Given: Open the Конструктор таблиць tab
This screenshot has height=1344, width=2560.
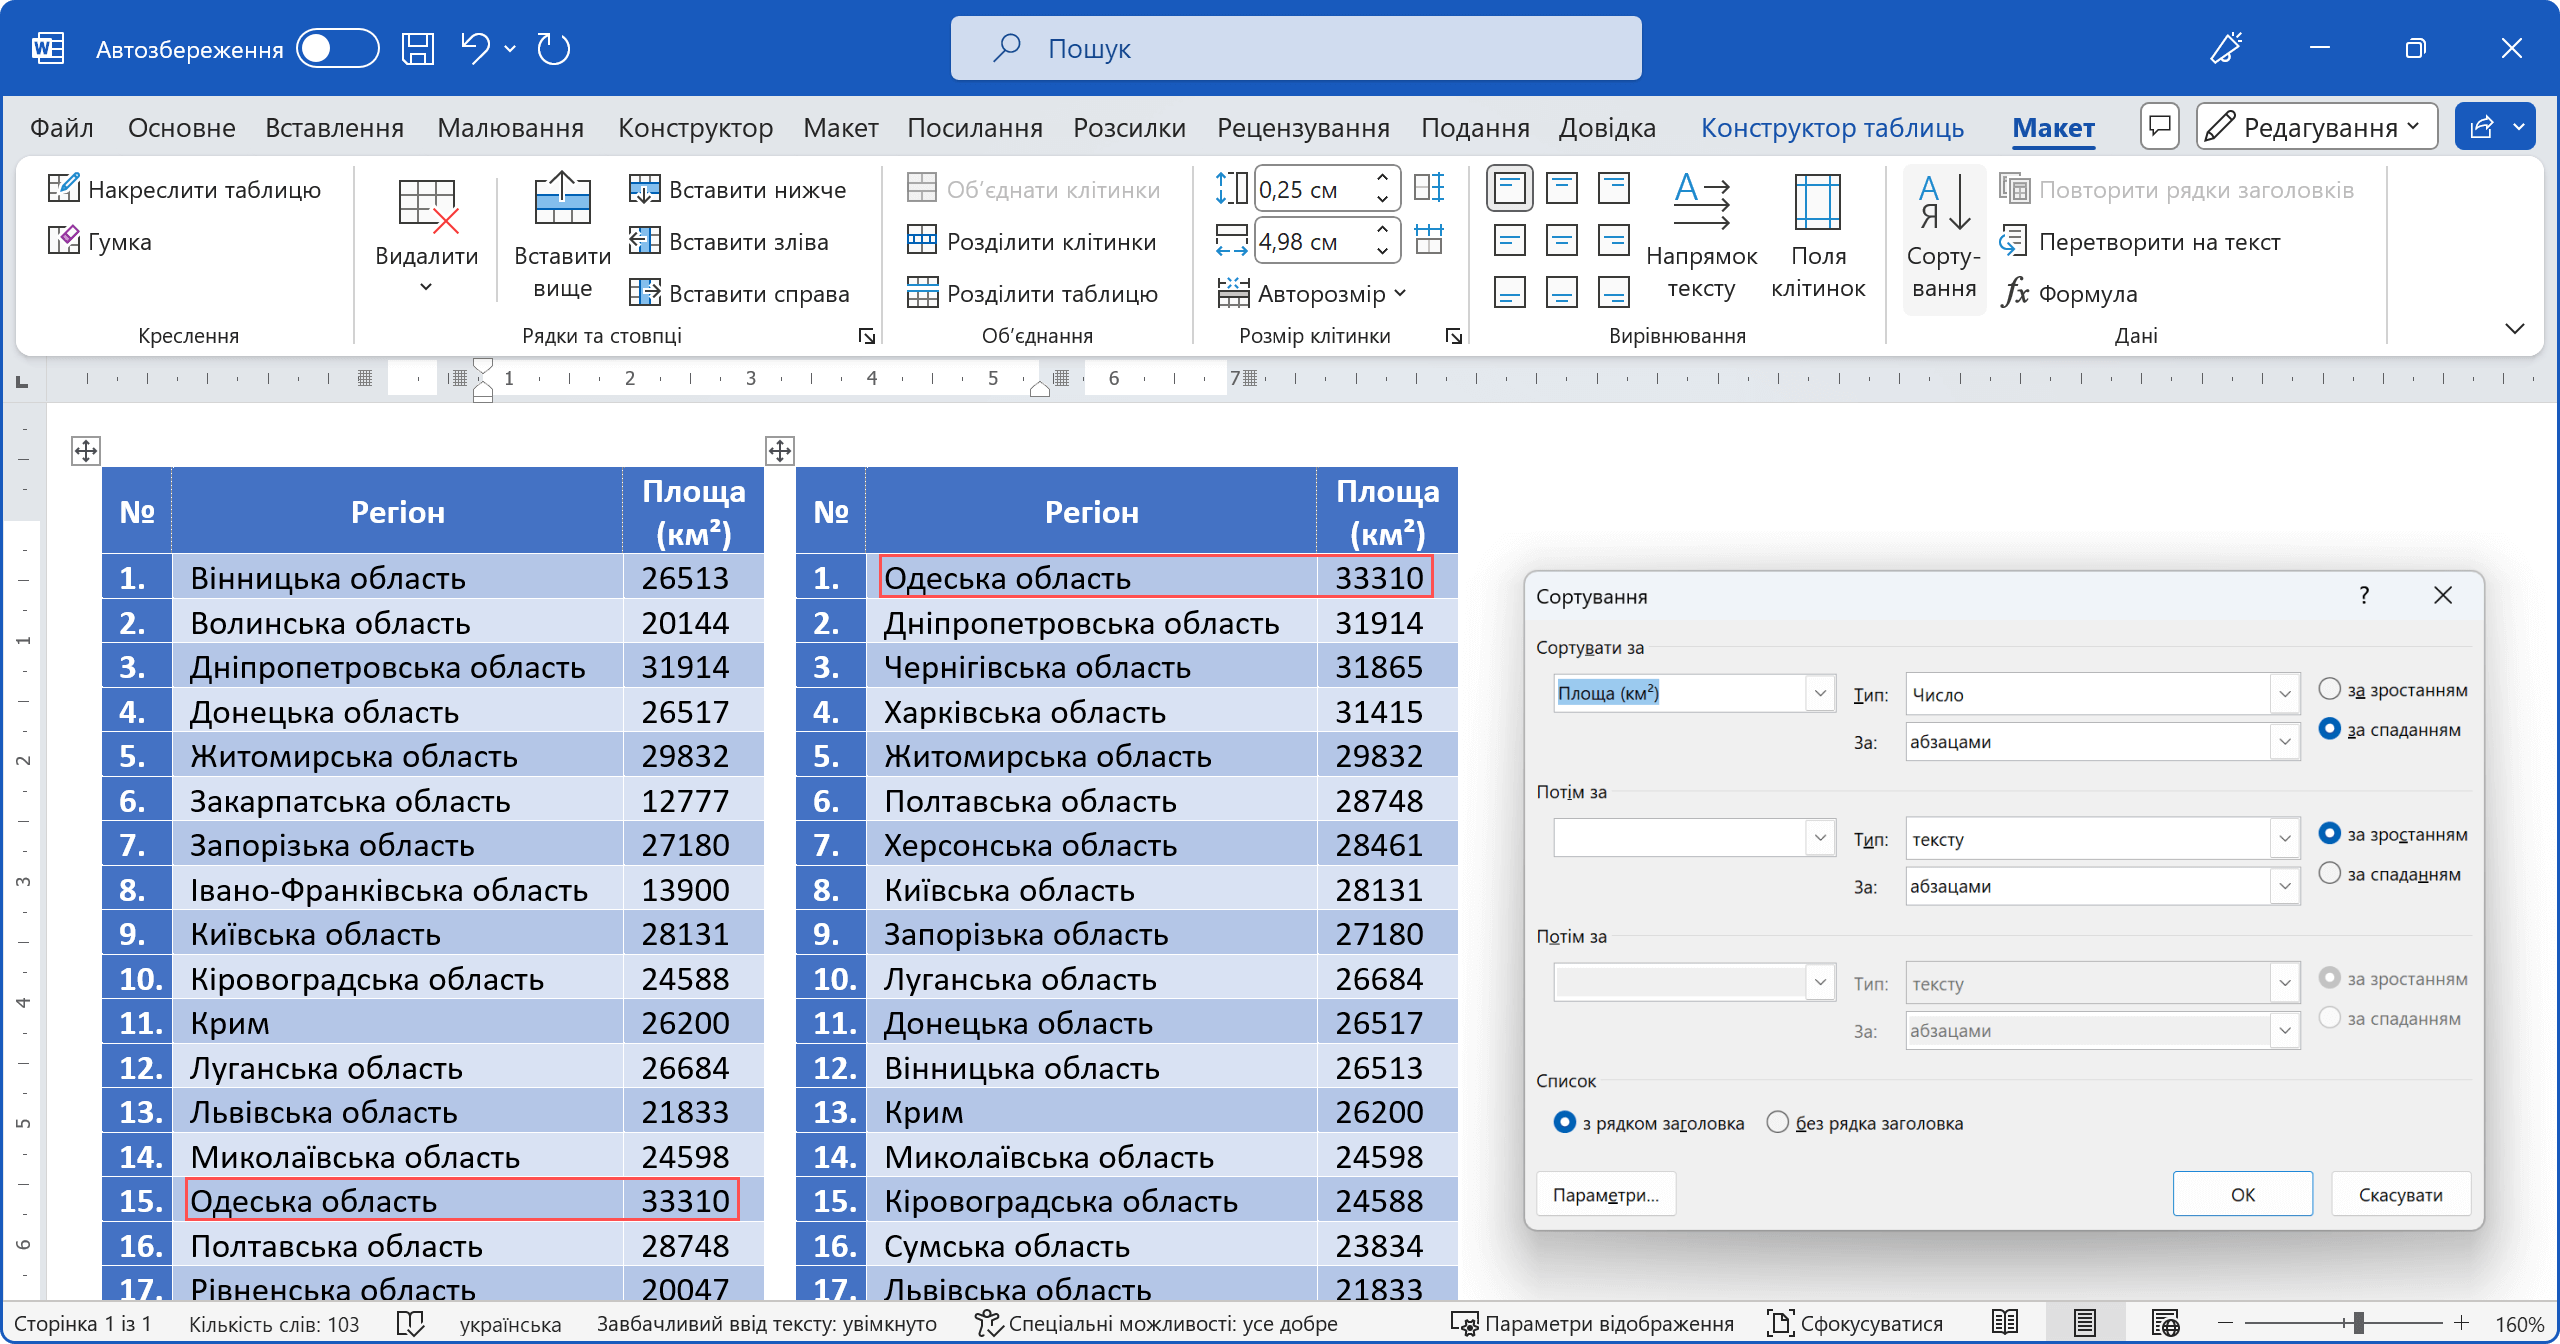Looking at the screenshot, I should tap(1831, 128).
